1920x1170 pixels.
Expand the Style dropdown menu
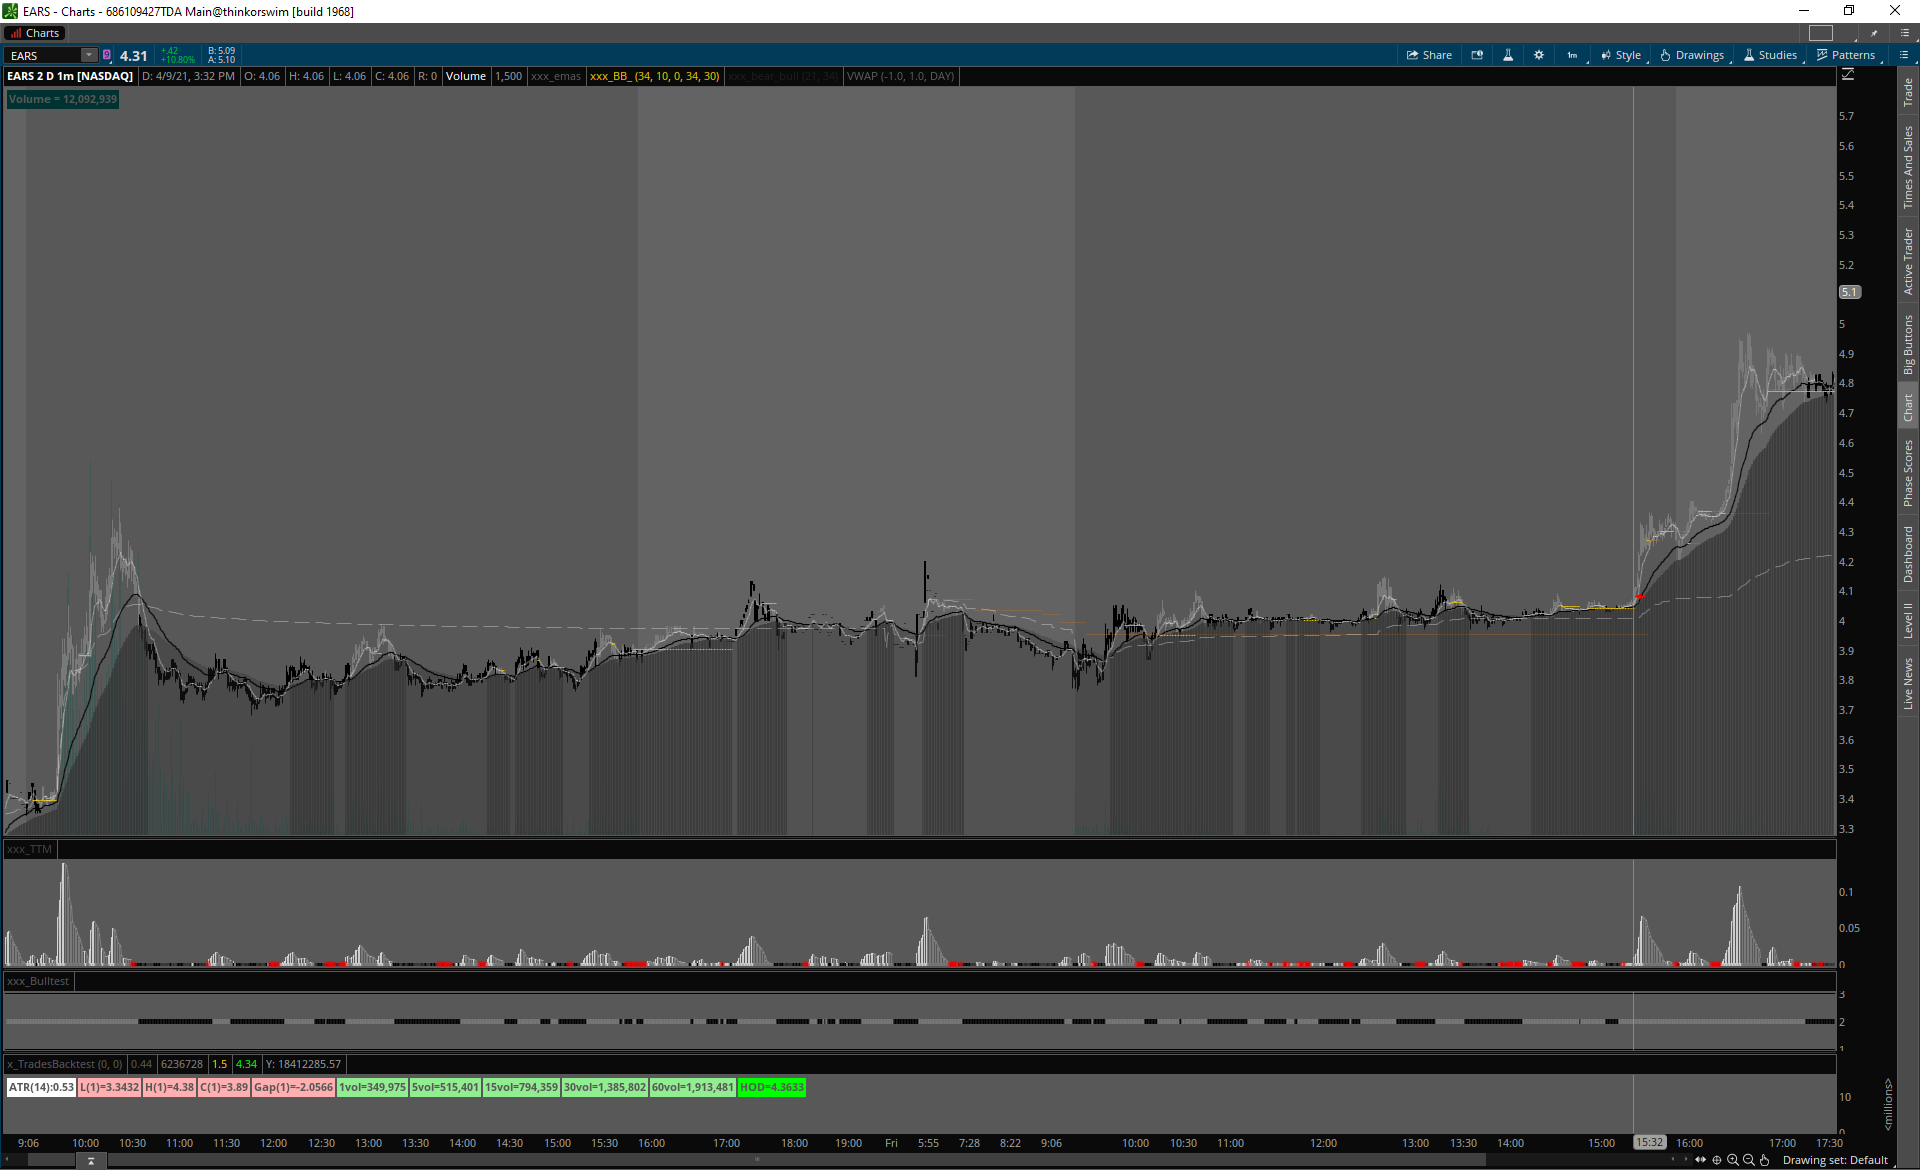pos(1621,55)
